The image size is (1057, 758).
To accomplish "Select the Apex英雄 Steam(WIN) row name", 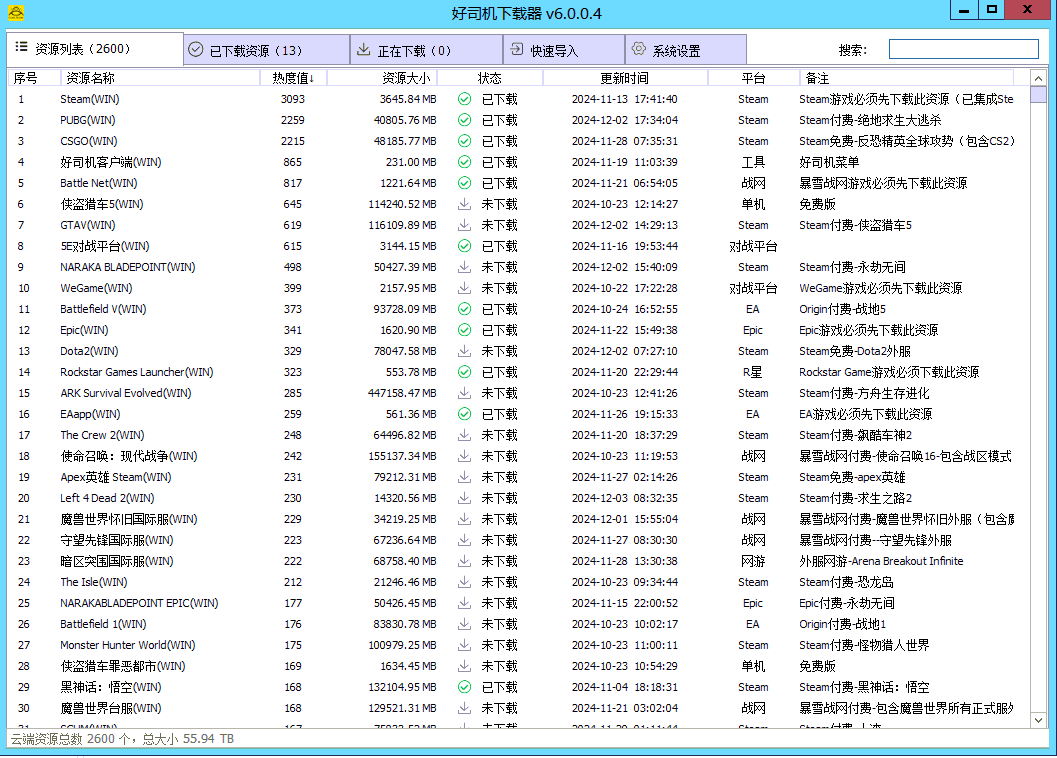I will coord(115,477).
